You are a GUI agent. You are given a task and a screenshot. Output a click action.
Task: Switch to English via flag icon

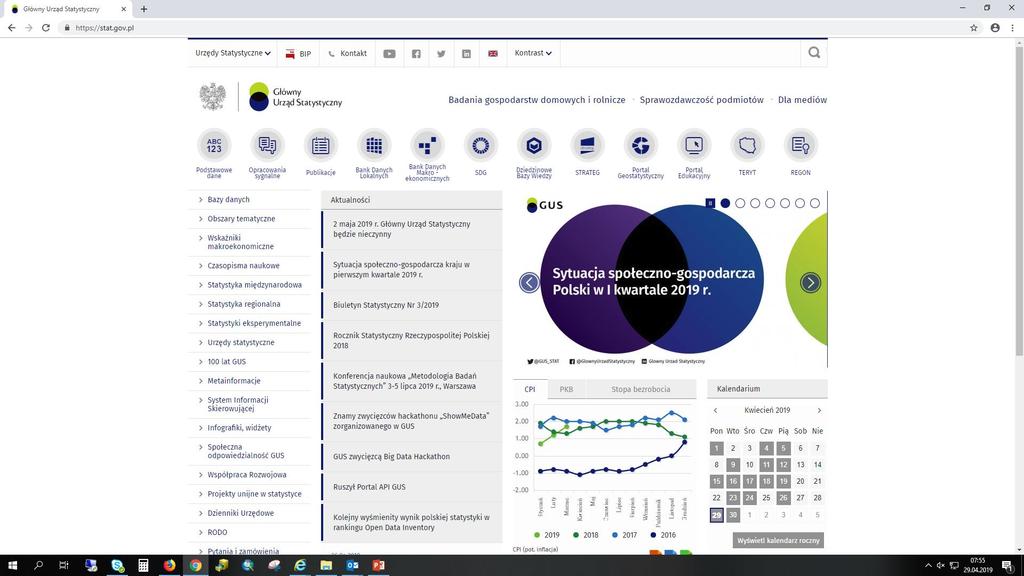(493, 54)
